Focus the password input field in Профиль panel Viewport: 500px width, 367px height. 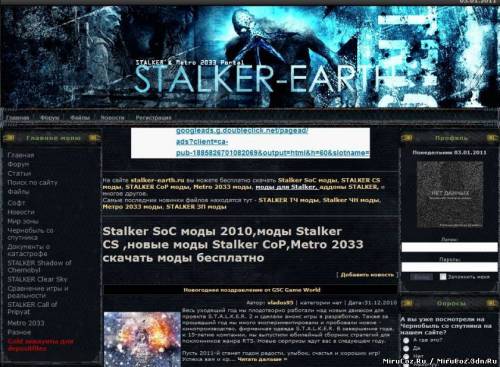(449, 267)
